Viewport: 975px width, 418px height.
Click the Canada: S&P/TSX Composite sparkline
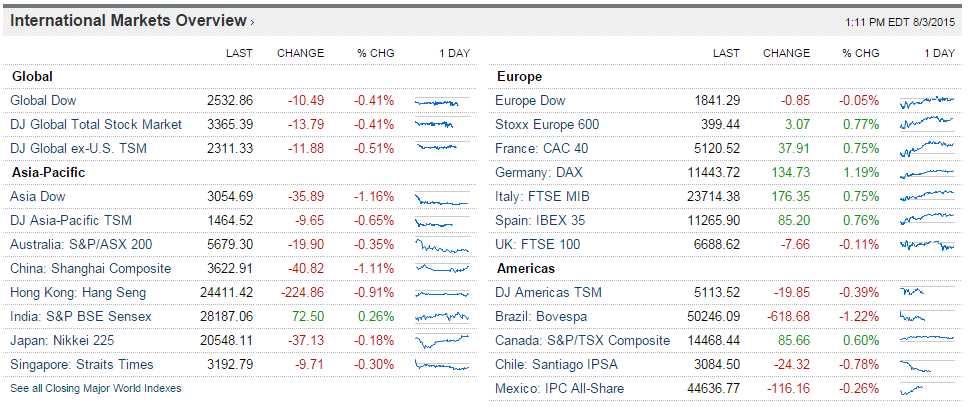926,340
